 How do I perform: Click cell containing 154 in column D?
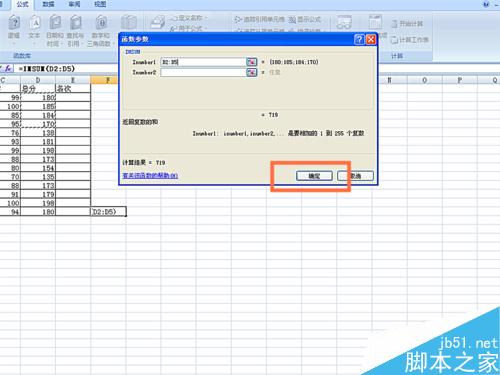click(x=38, y=168)
